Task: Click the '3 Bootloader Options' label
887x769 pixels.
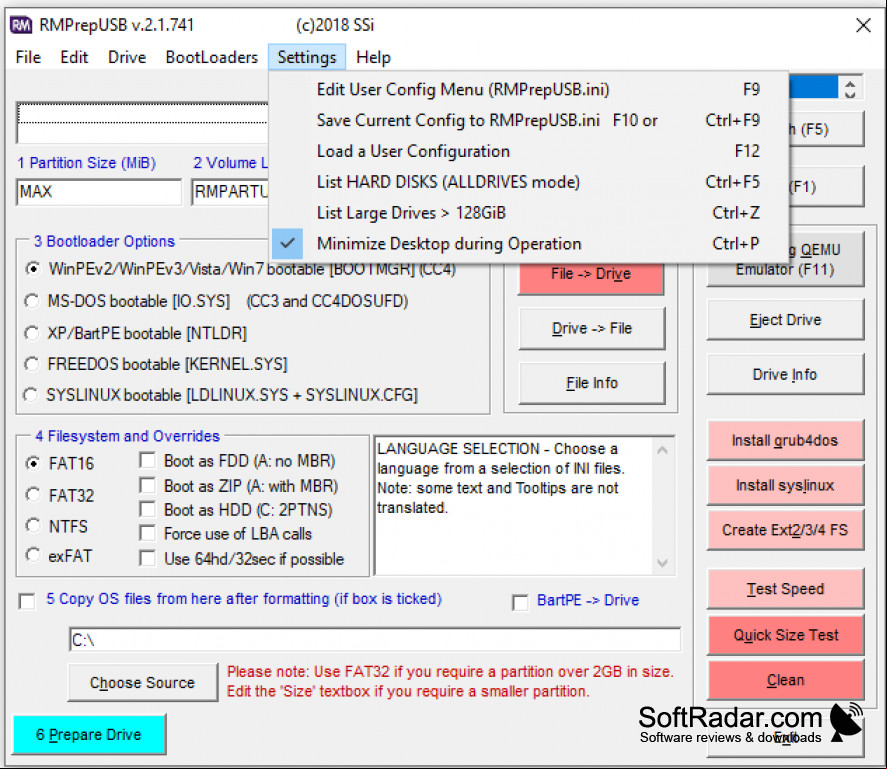Action: coord(104,241)
